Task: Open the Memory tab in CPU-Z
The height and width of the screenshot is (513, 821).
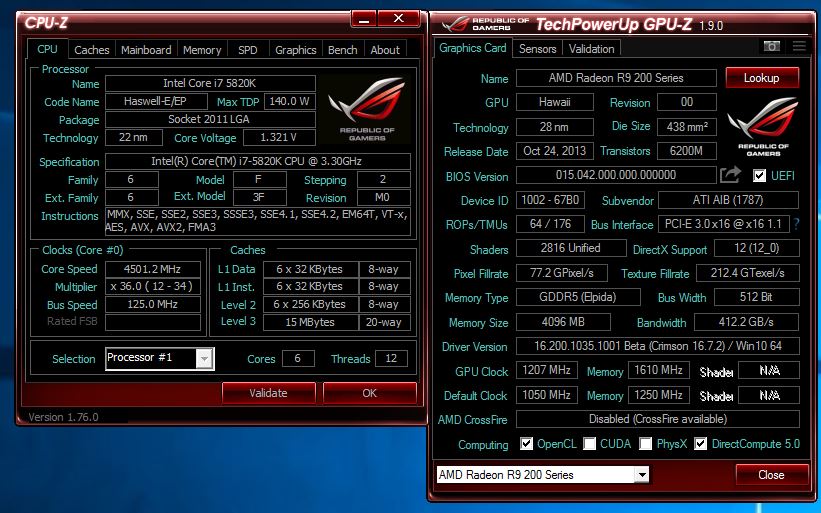Action: tap(202, 50)
